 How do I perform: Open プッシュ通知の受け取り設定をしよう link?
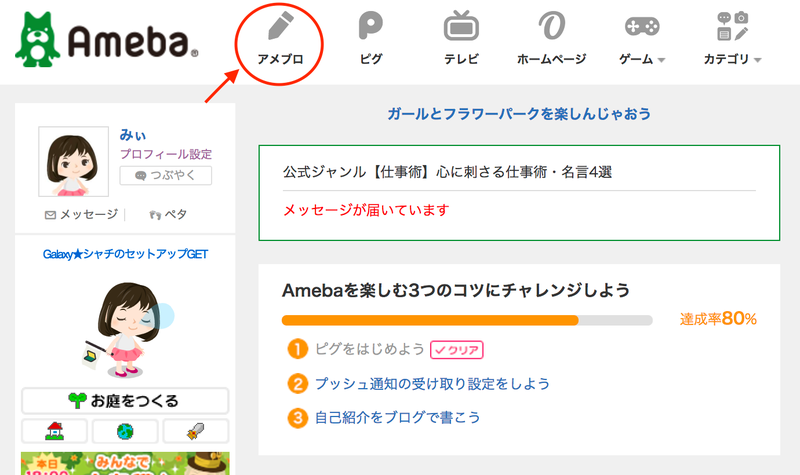[x=432, y=384]
